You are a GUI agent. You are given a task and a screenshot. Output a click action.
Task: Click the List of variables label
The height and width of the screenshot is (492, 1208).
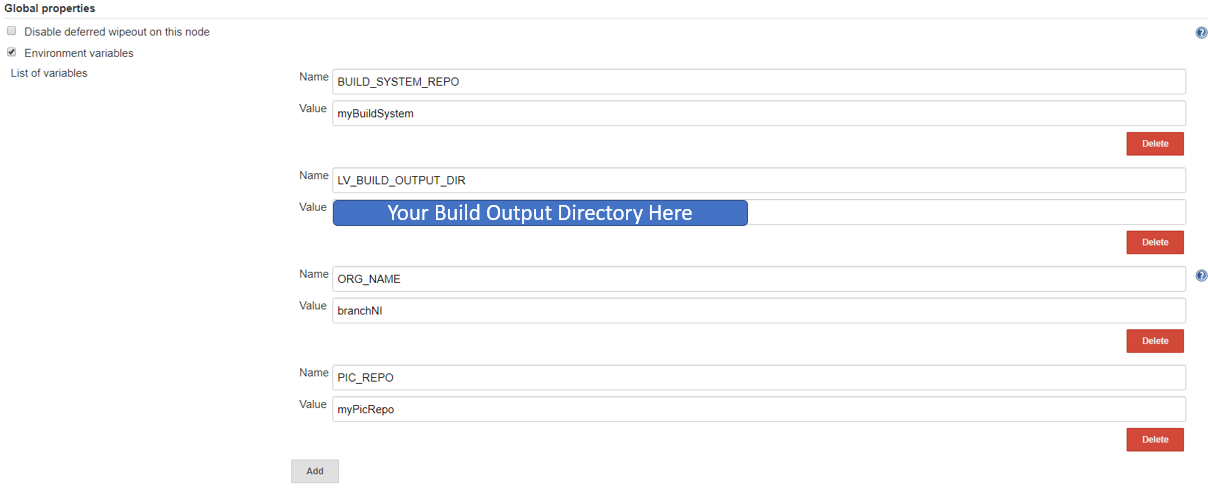coord(49,73)
